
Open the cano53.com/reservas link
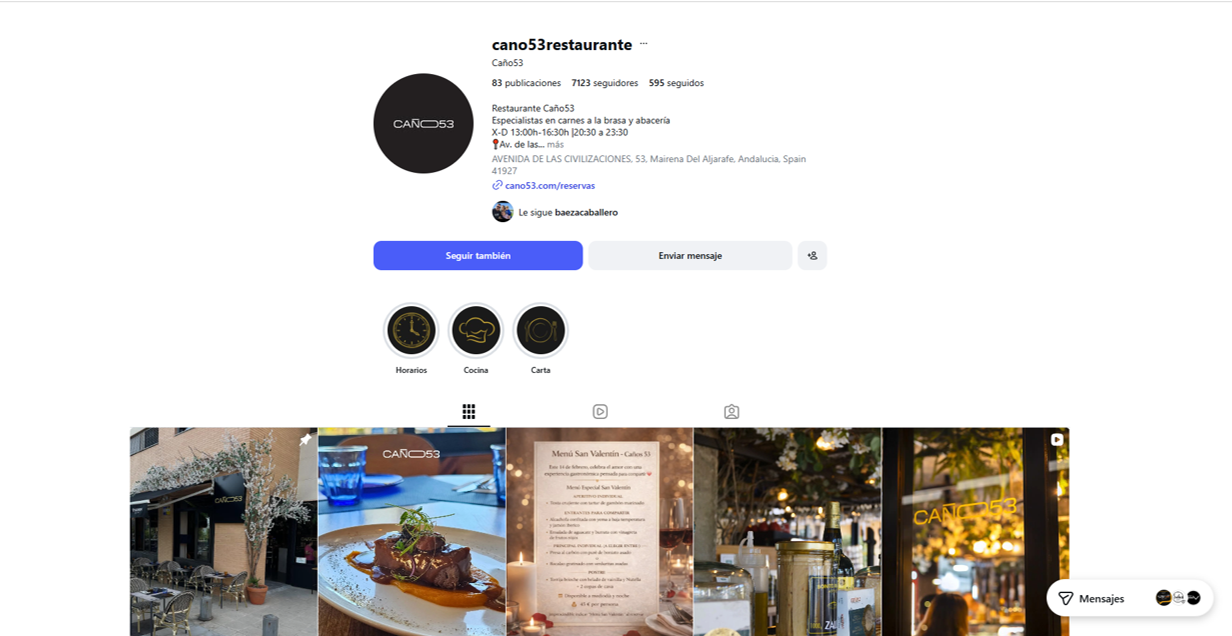549,186
